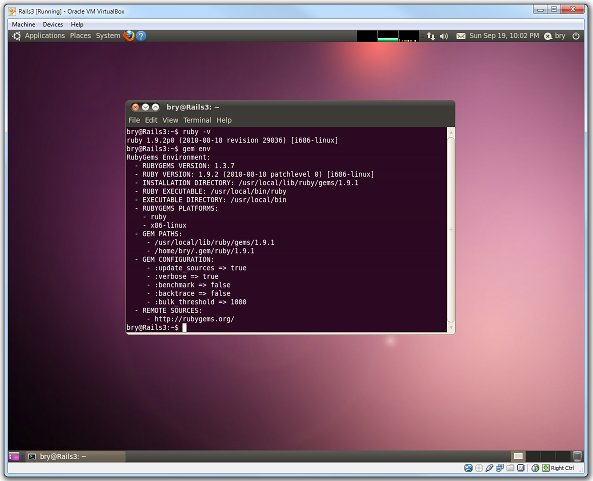Open the terminal Edit menu

(151, 120)
